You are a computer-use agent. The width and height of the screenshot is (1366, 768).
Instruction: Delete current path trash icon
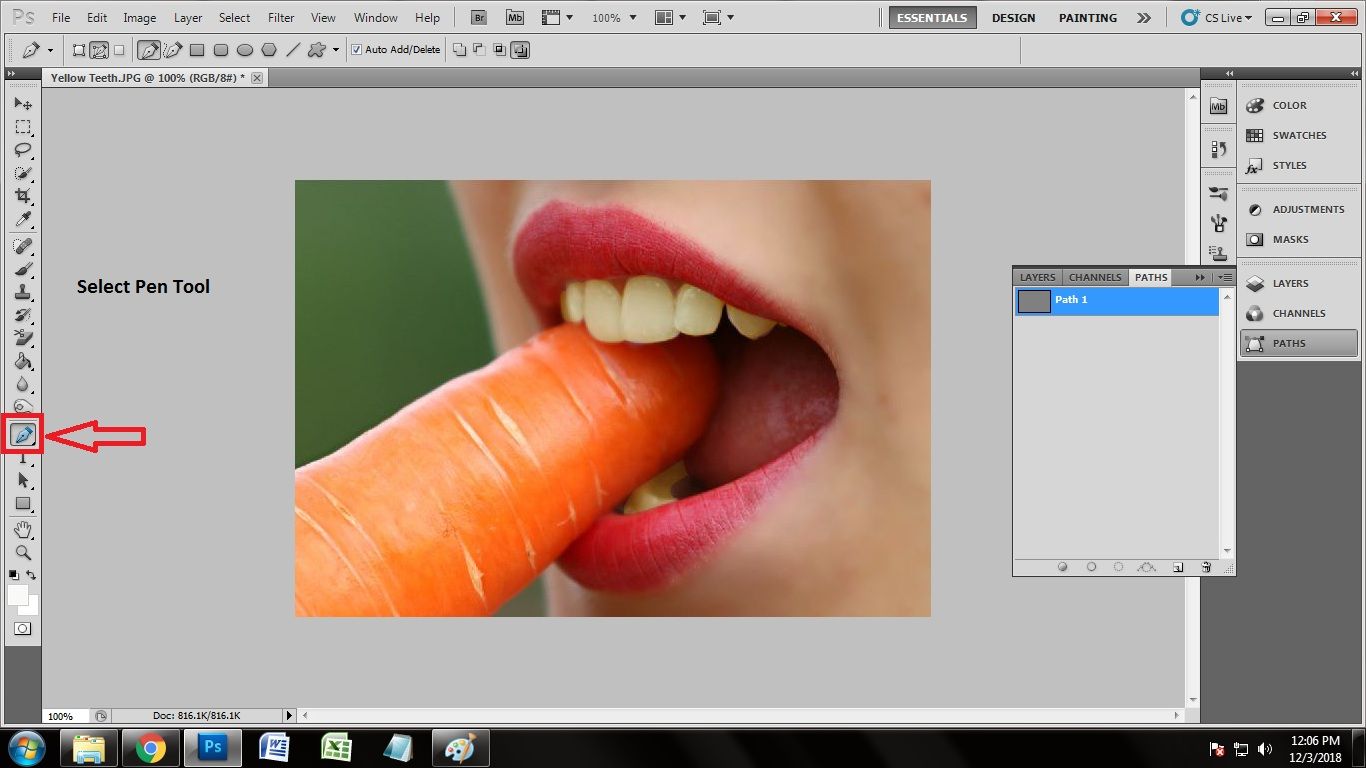(x=1206, y=567)
